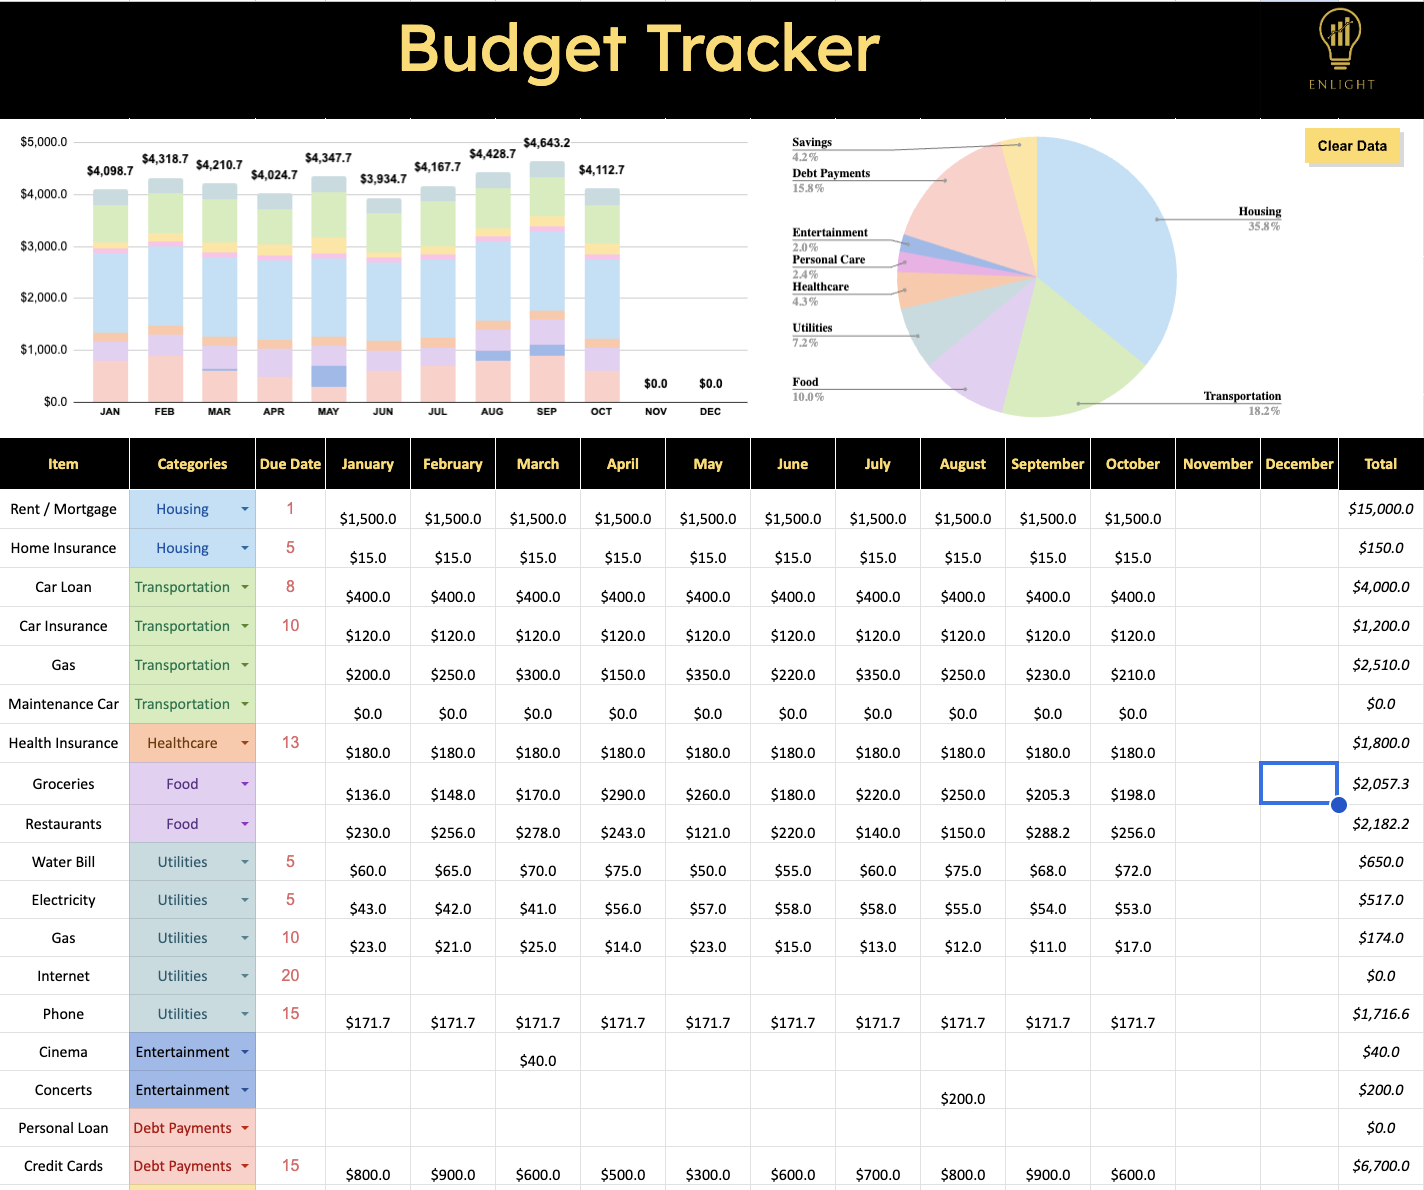This screenshot has height=1190, width=1424.
Task: Select the Savings label in the pie chart
Action: [812, 143]
